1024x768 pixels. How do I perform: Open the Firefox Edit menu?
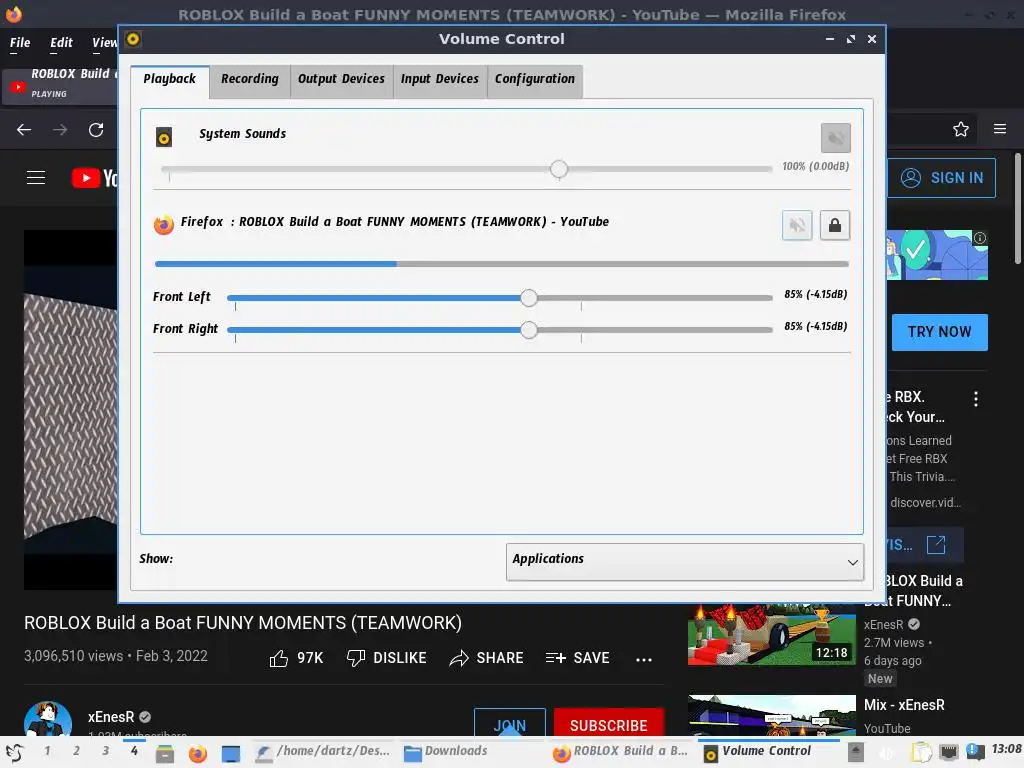click(x=61, y=42)
